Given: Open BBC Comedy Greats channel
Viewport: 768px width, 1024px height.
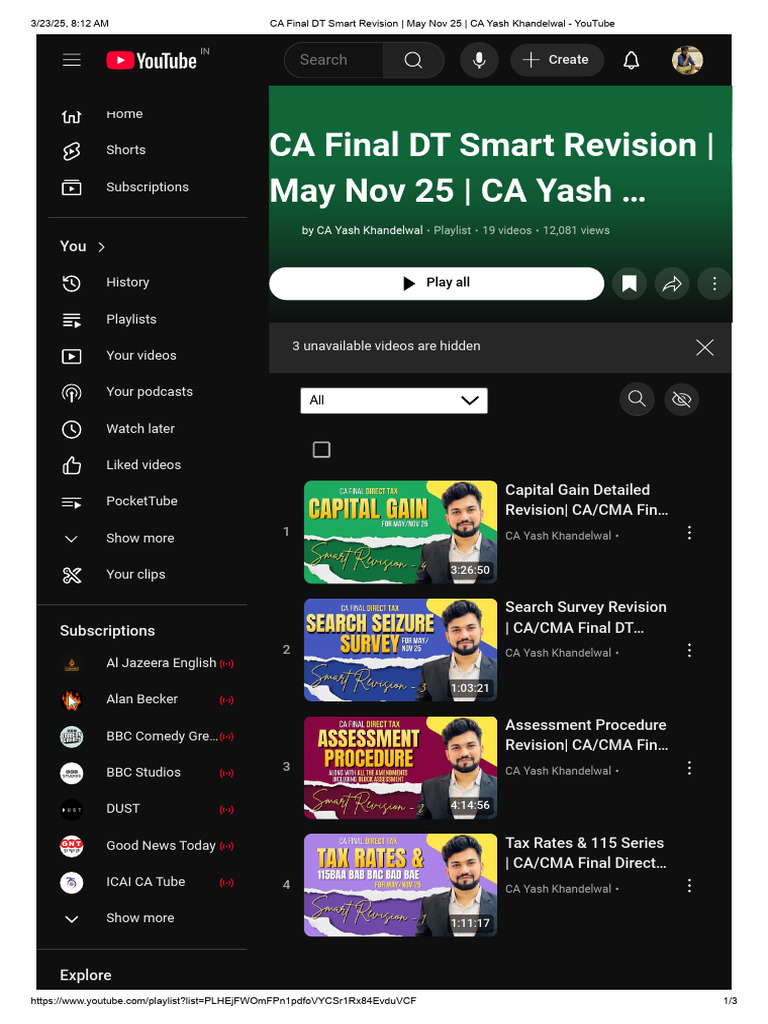Looking at the screenshot, I should (x=148, y=737).
